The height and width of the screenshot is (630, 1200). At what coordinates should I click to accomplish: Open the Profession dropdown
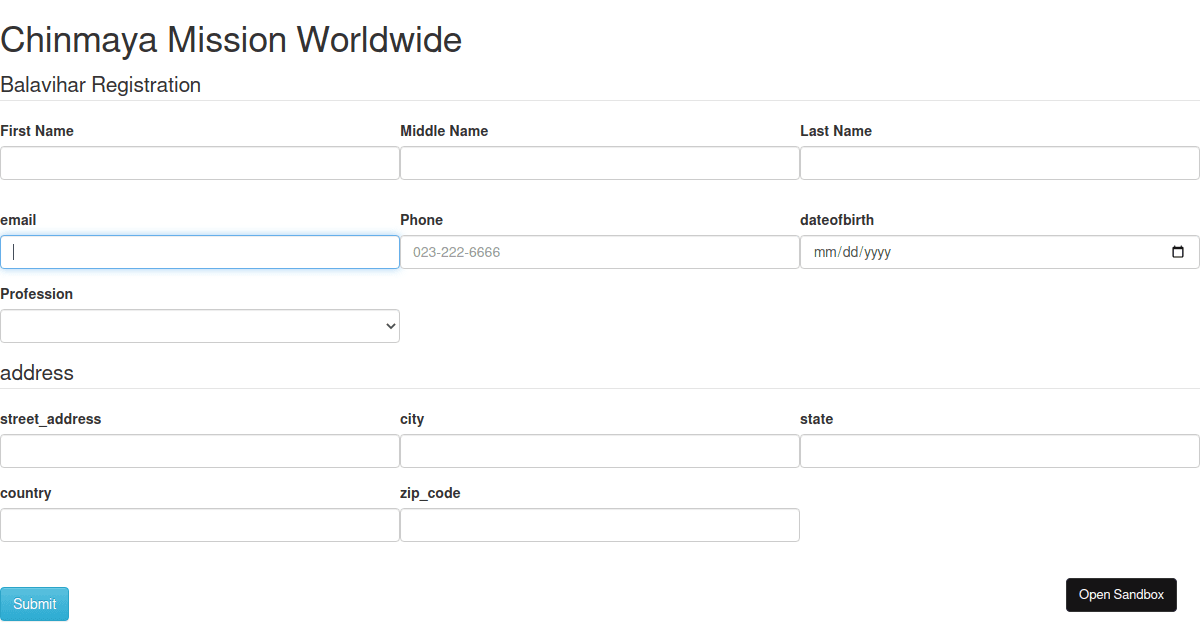(200, 326)
